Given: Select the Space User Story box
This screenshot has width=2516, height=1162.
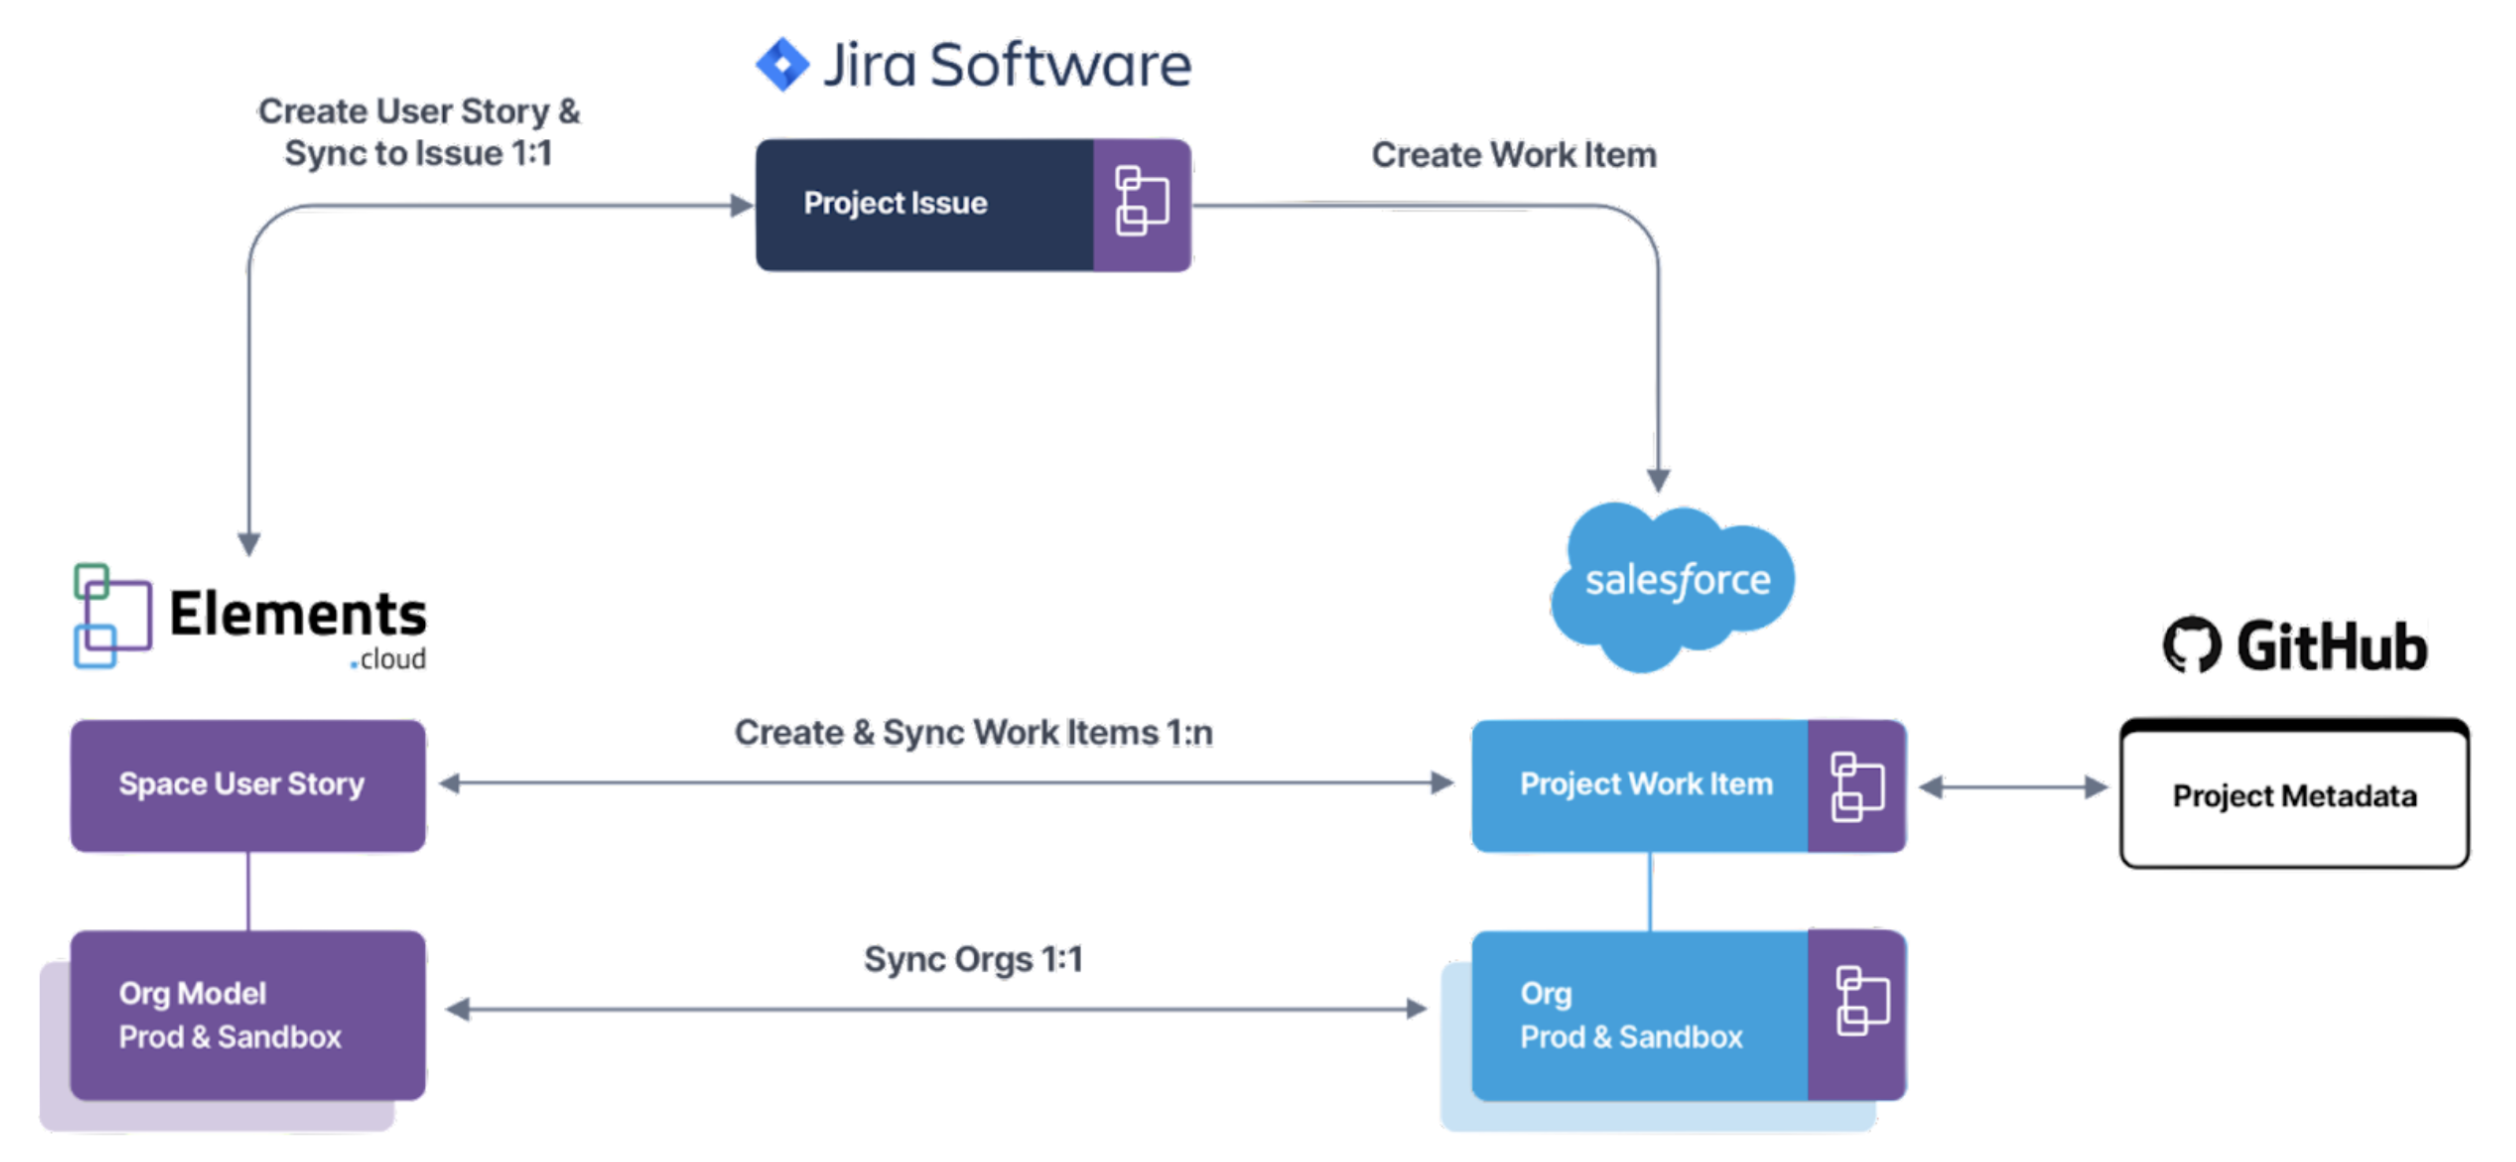Looking at the screenshot, I should click(248, 786).
